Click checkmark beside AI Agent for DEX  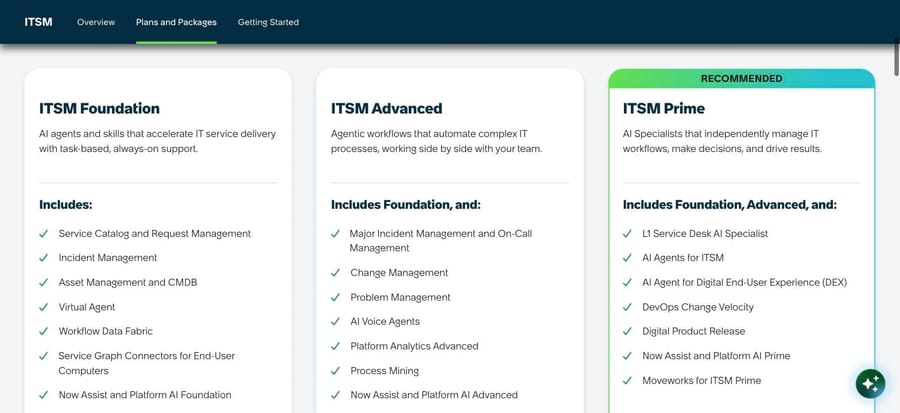coord(627,282)
